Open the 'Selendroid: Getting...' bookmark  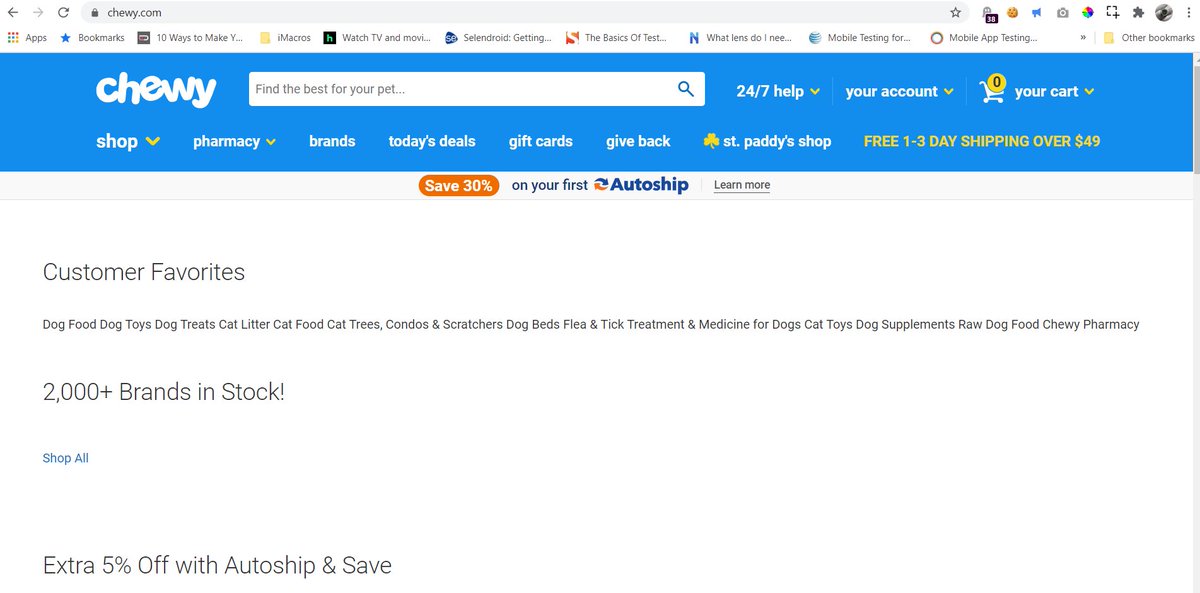498,38
